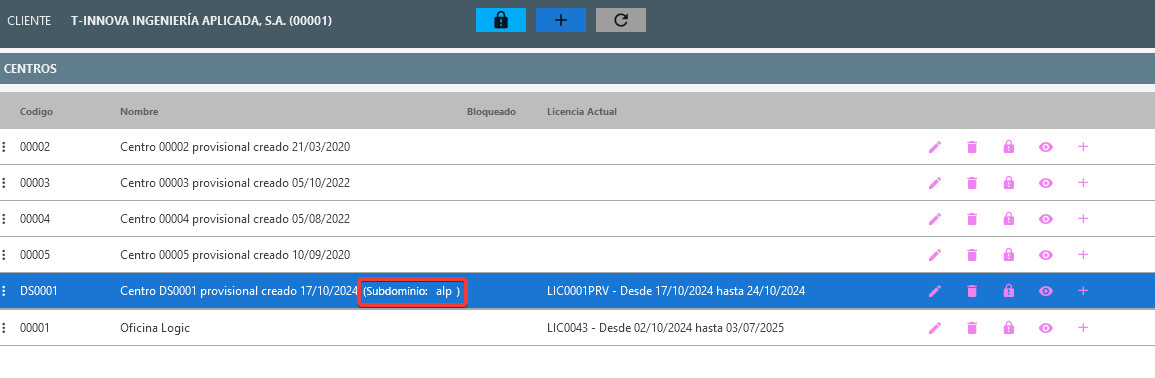This screenshot has height=378, width=1155.
Task: Click the Licencia Actual column header
Action: click(x=582, y=111)
